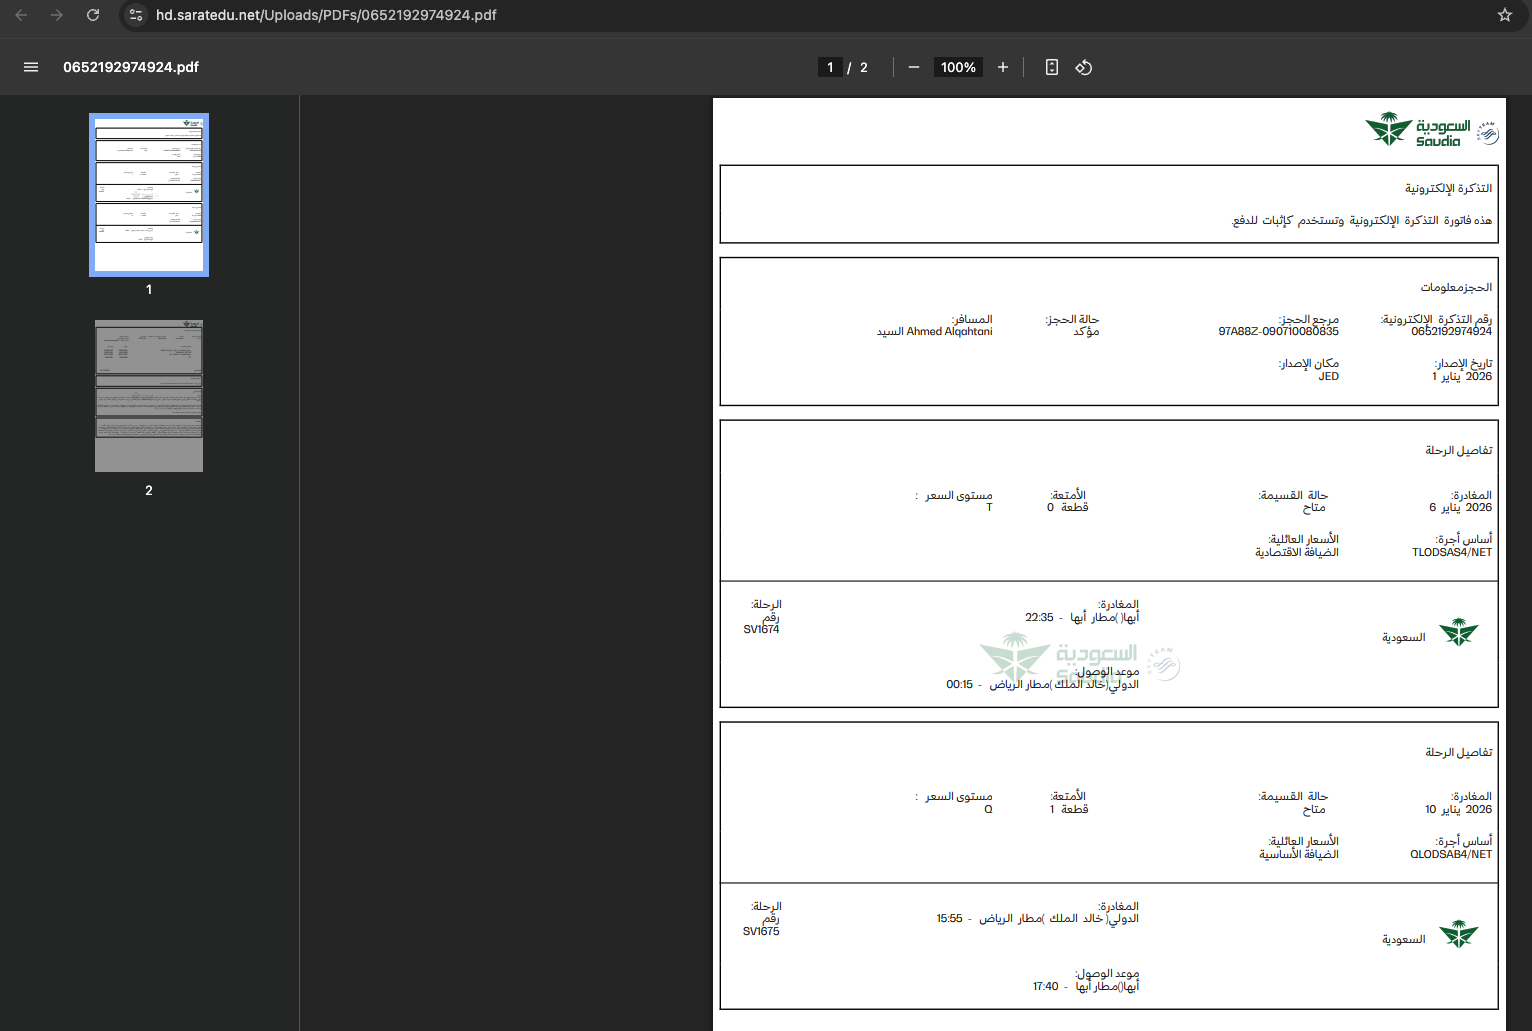Click flight number SV1675

pyautogui.click(x=761, y=932)
